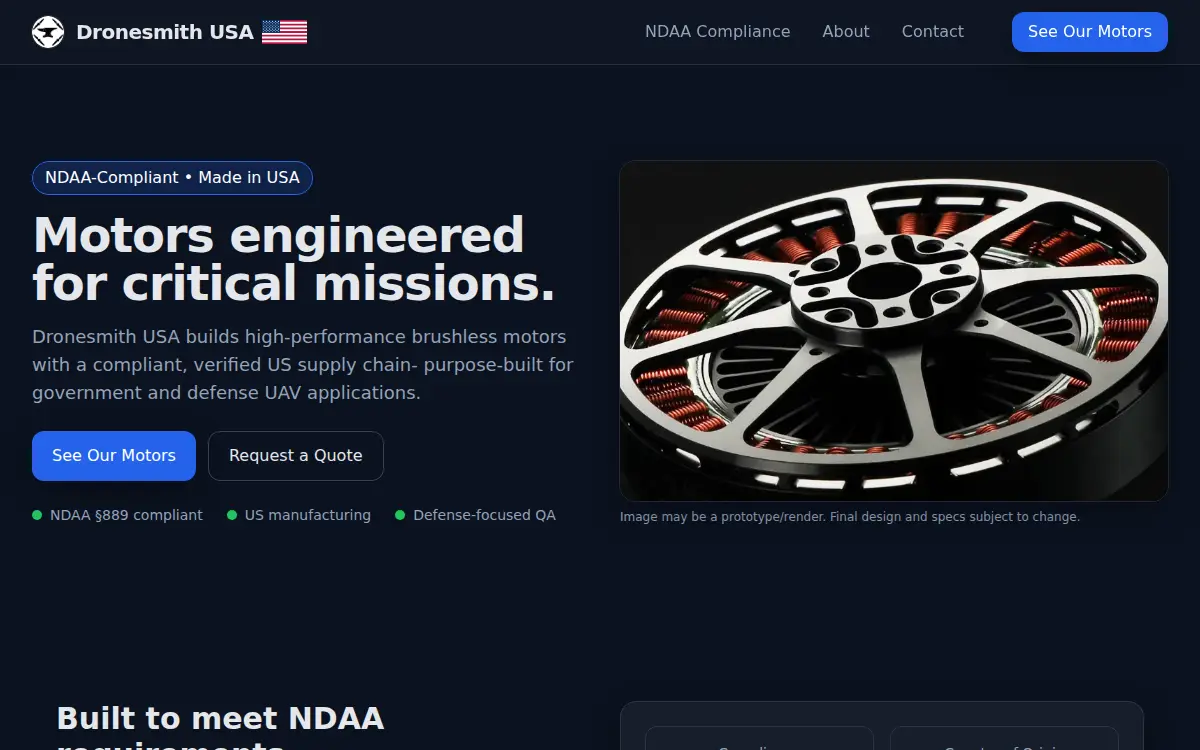Go to the About page link
Image resolution: width=1200 pixels, height=750 pixels.
(x=846, y=32)
